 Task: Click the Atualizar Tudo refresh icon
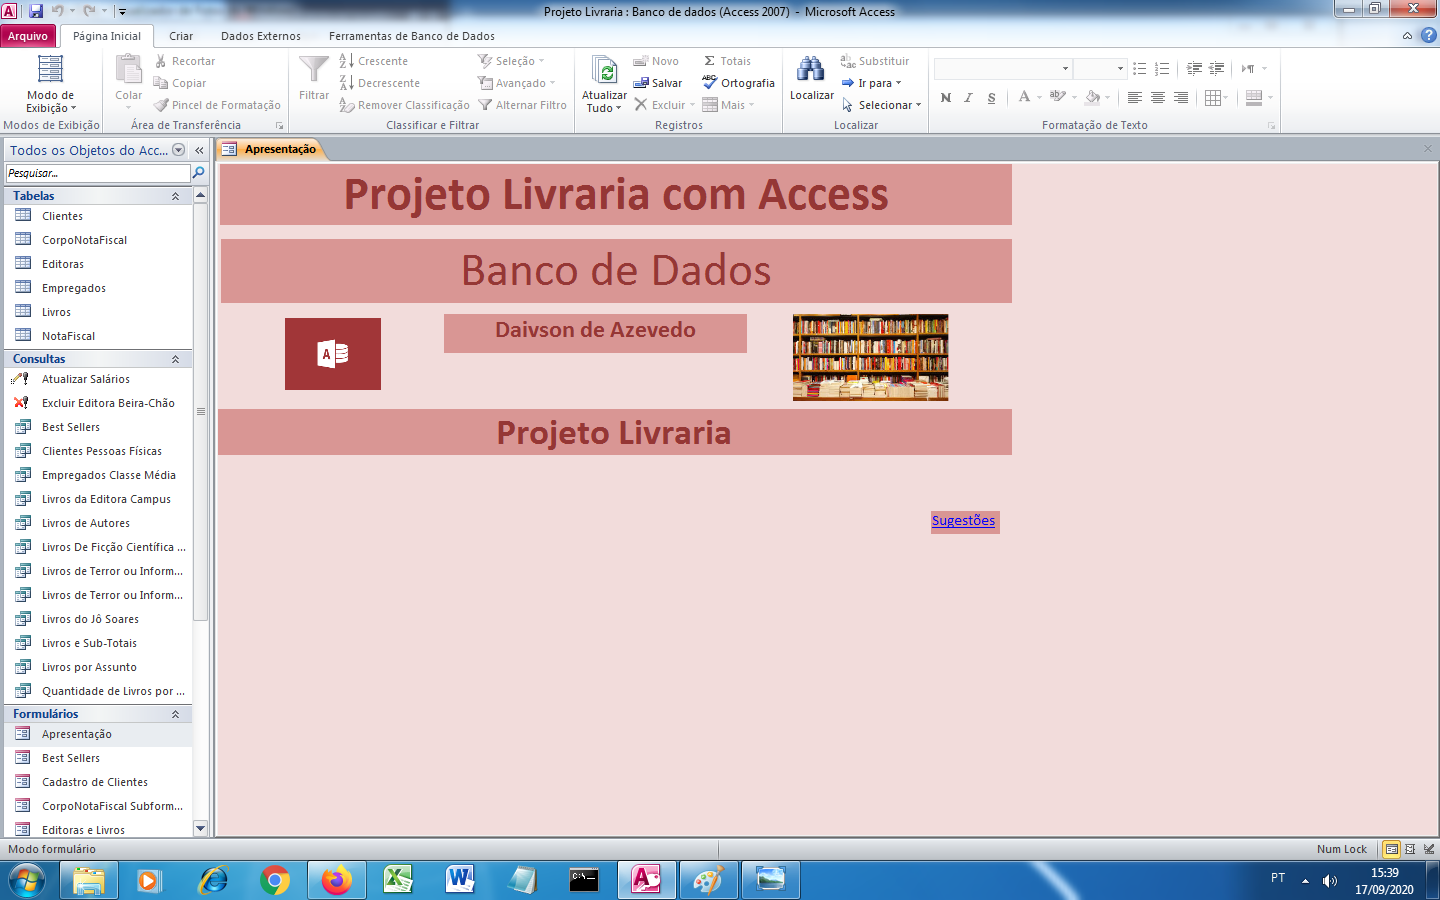click(605, 72)
